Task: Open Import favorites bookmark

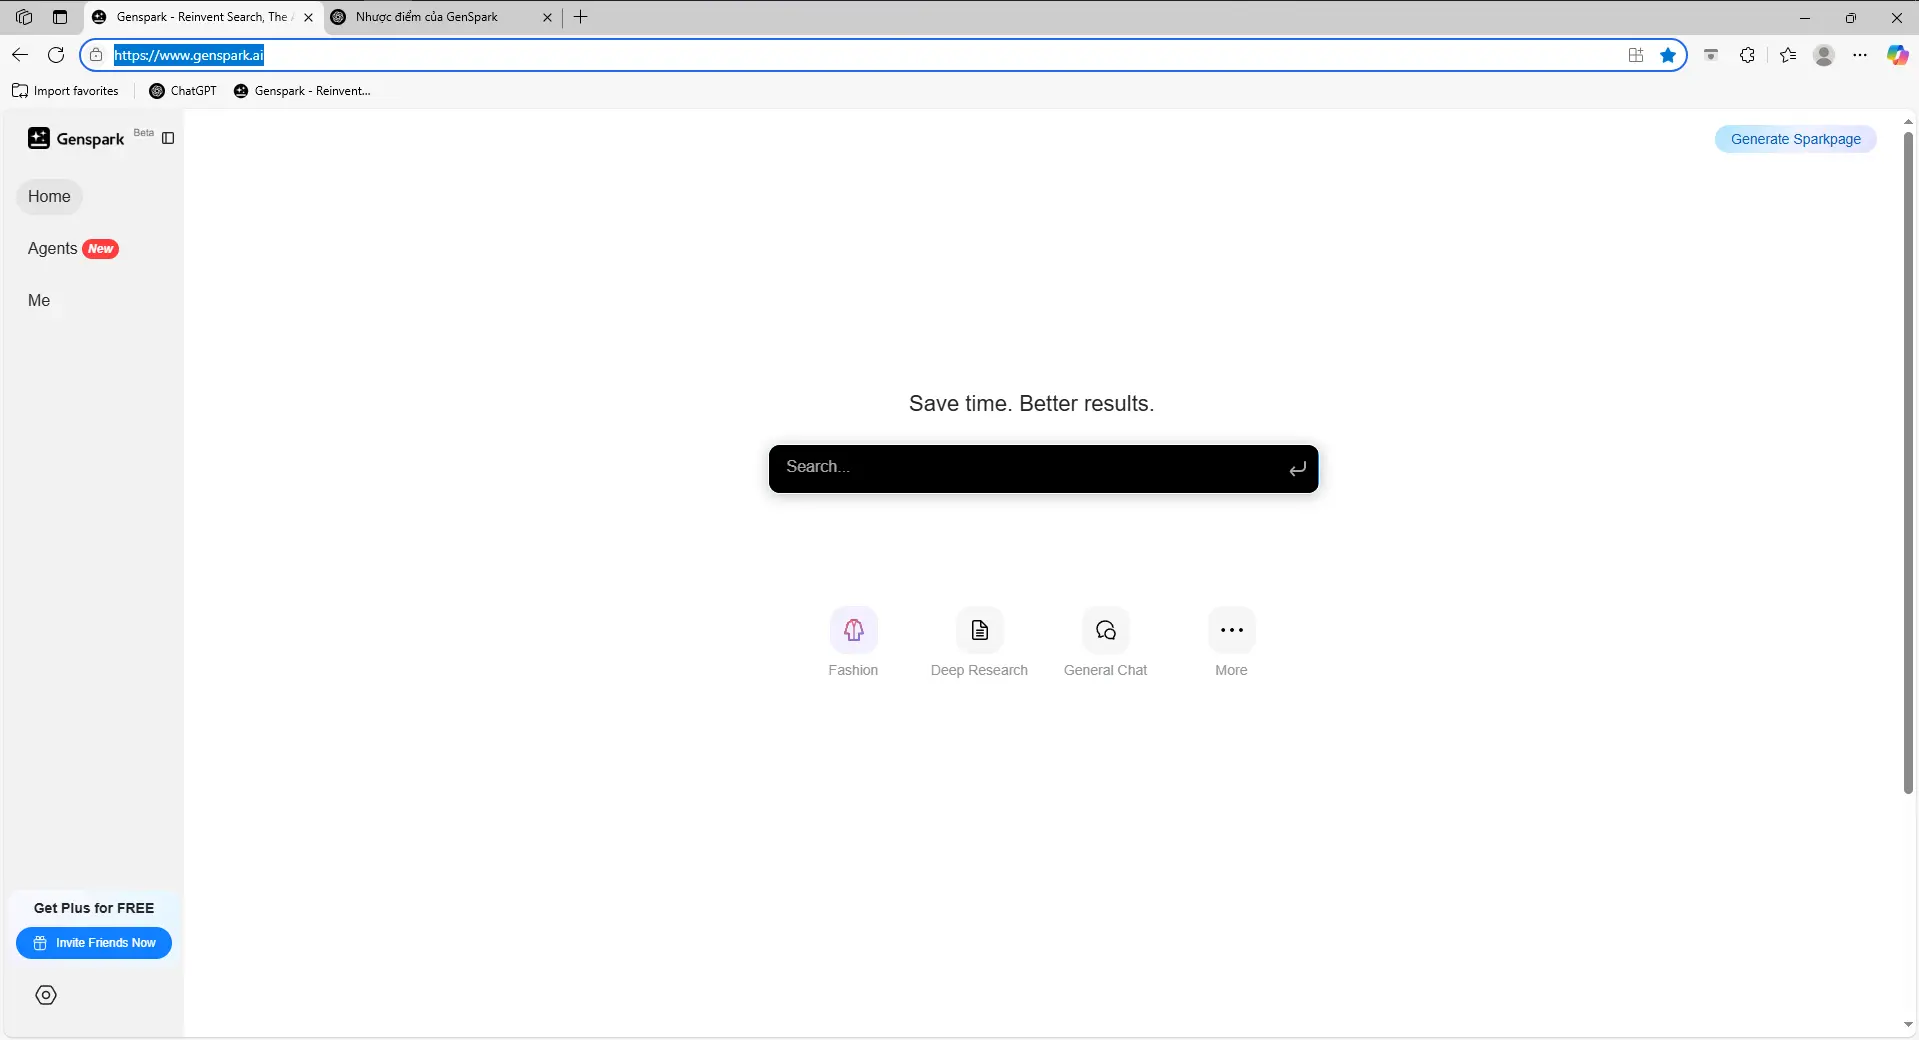Action: [65, 91]
